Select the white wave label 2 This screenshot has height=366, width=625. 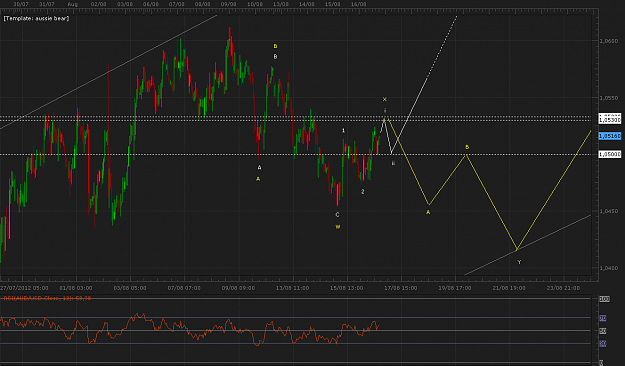pyautogui.click(x=363, y=192)
